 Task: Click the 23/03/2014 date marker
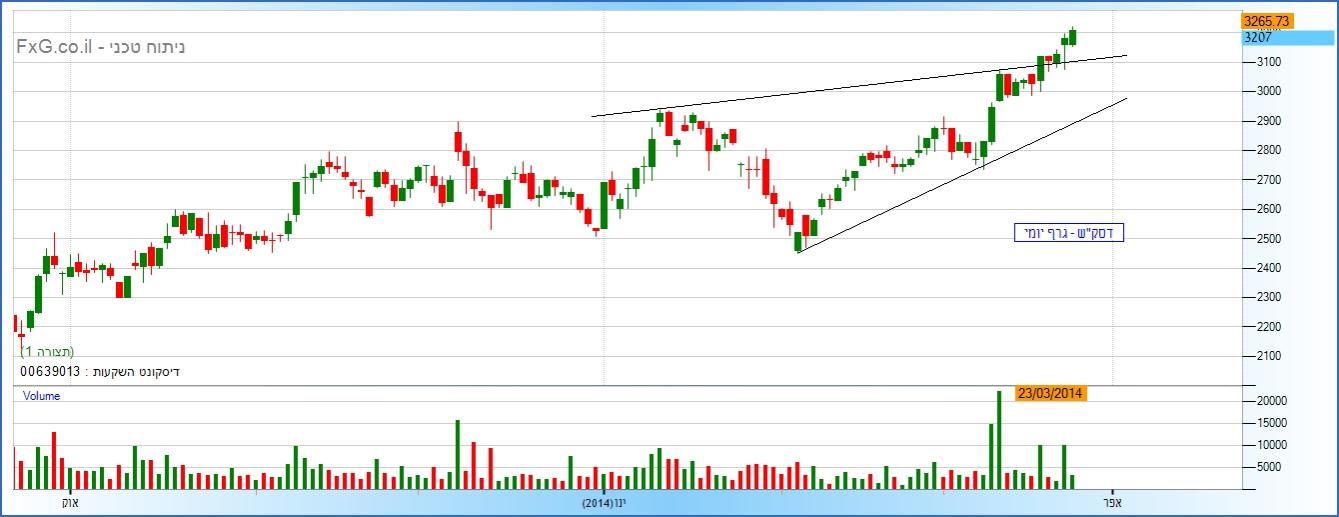click(x=1050, y=393)
